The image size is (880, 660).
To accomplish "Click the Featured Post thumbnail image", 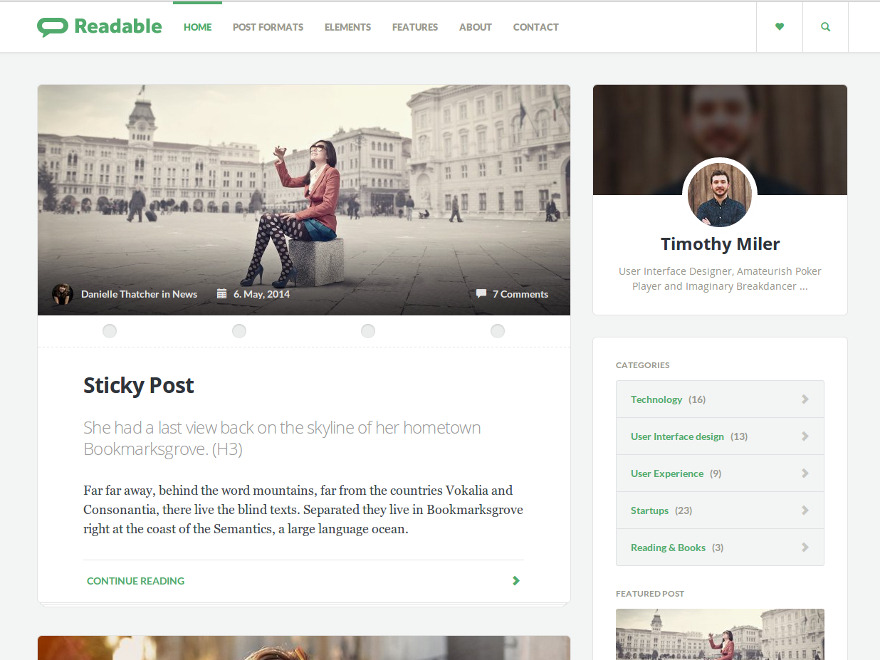I will click(x=719, y=634).
